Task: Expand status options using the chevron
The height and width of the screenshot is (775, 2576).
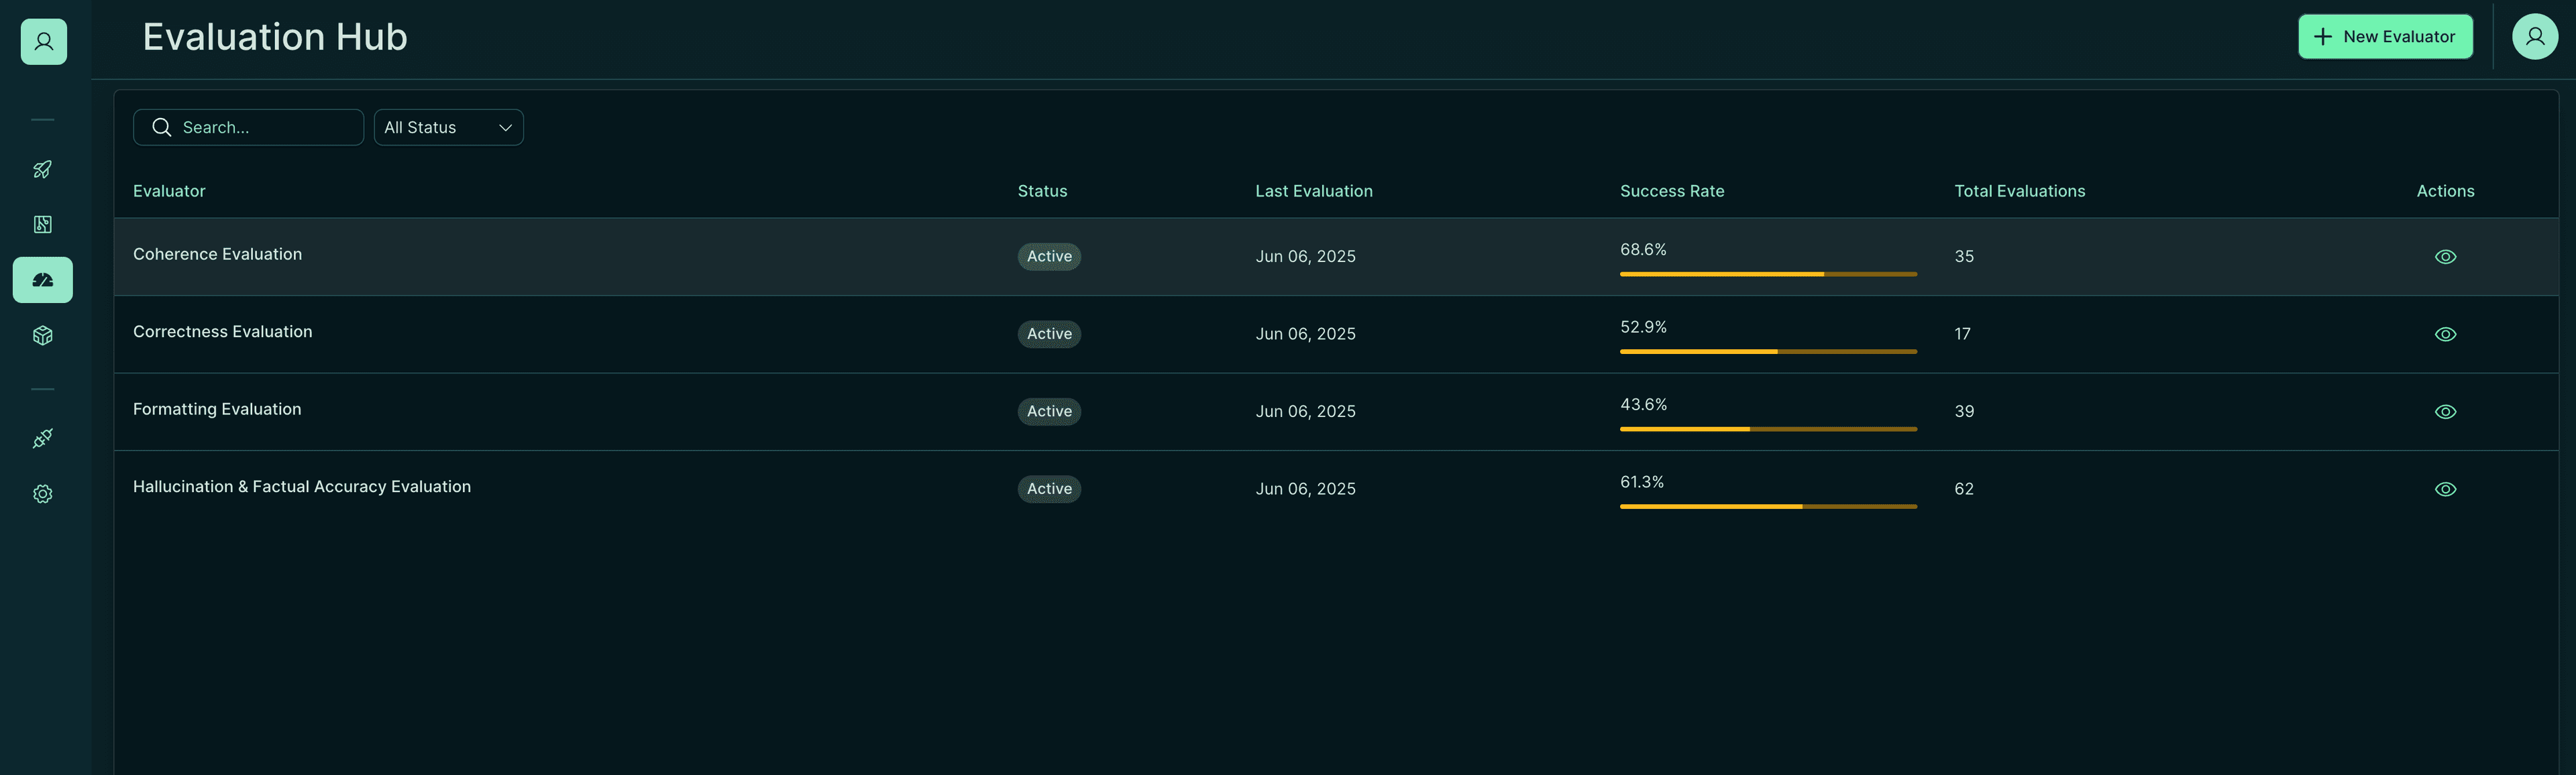Action: tap(505, 127)
